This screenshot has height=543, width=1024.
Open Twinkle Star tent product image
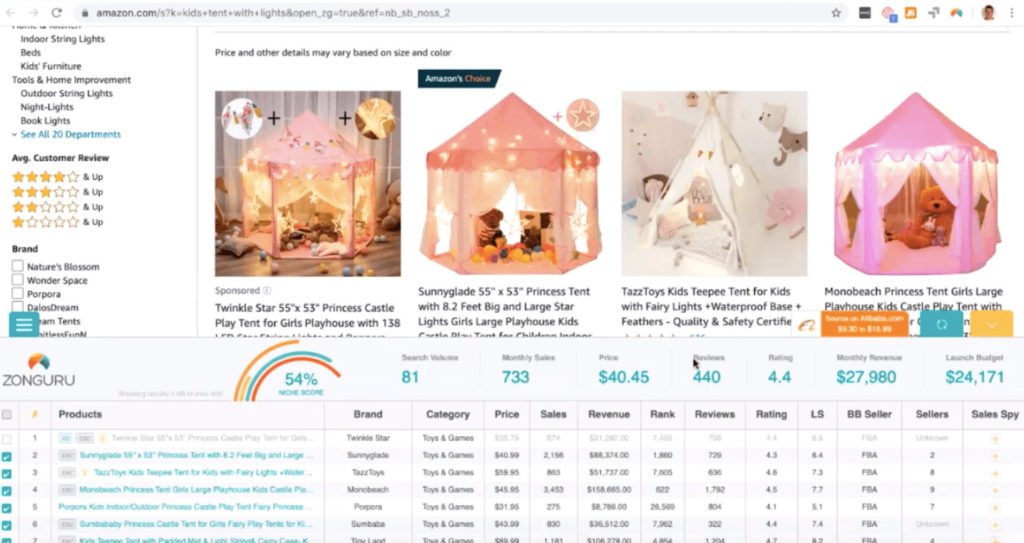308,184
